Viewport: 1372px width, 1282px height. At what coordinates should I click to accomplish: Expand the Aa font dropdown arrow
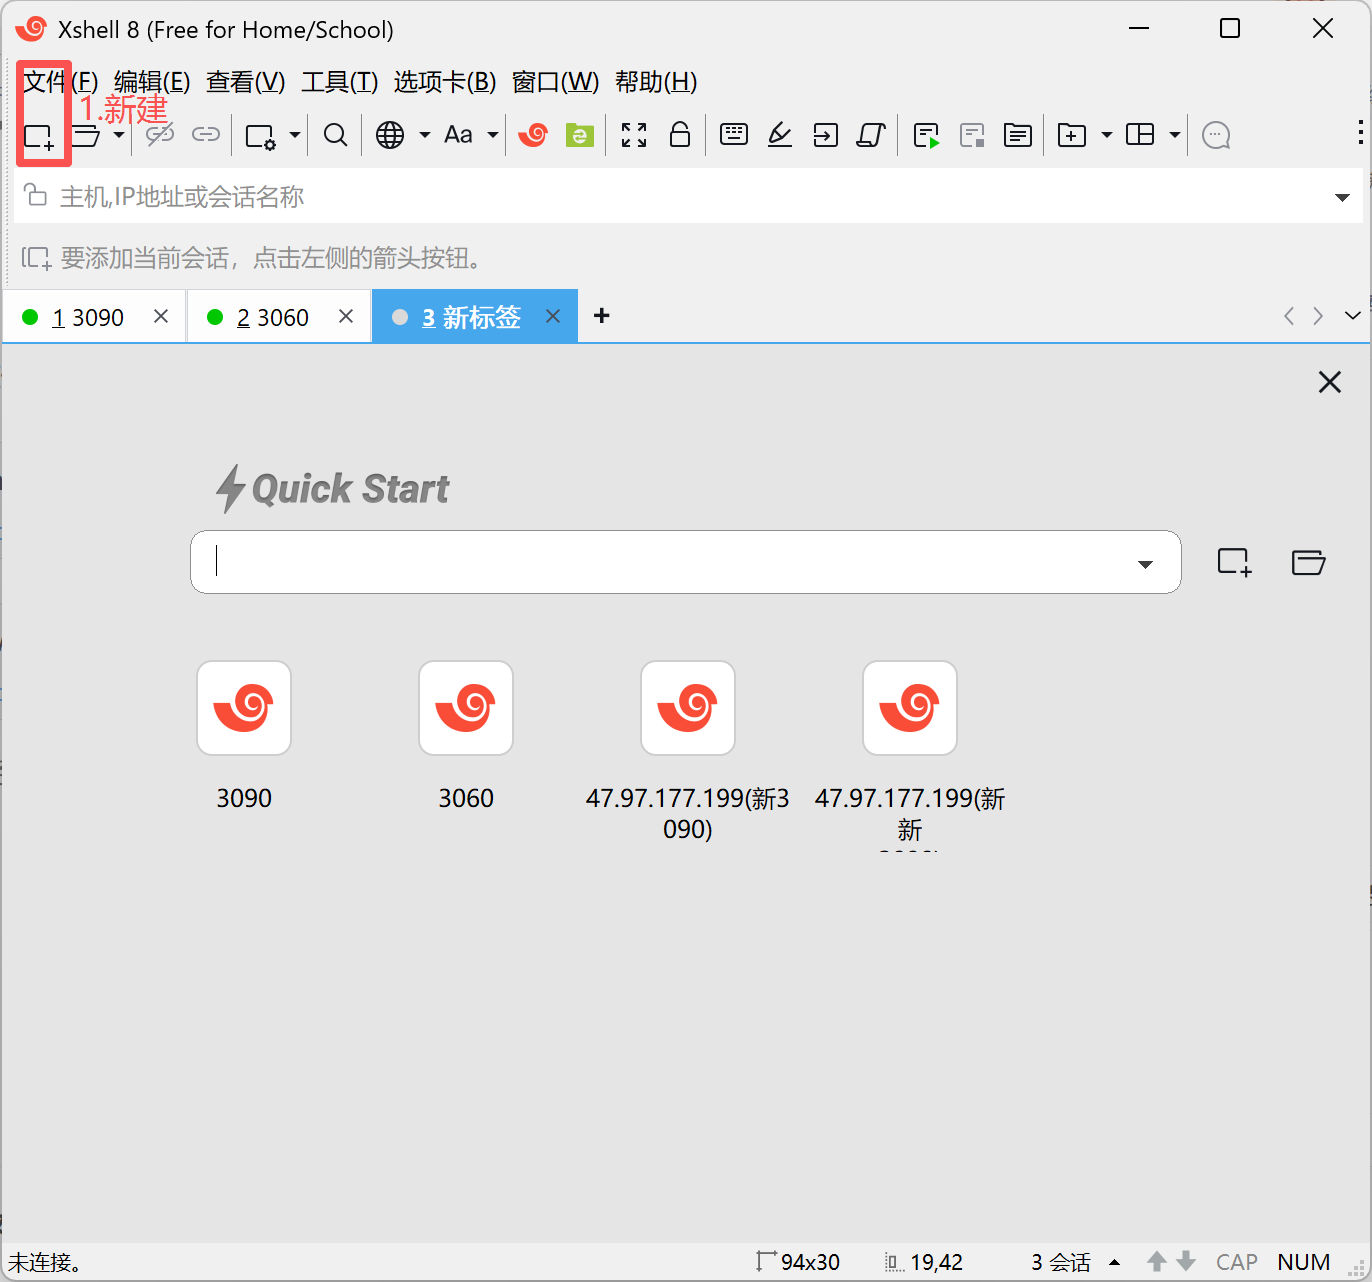pyautogui.click(x=492, y=135)
